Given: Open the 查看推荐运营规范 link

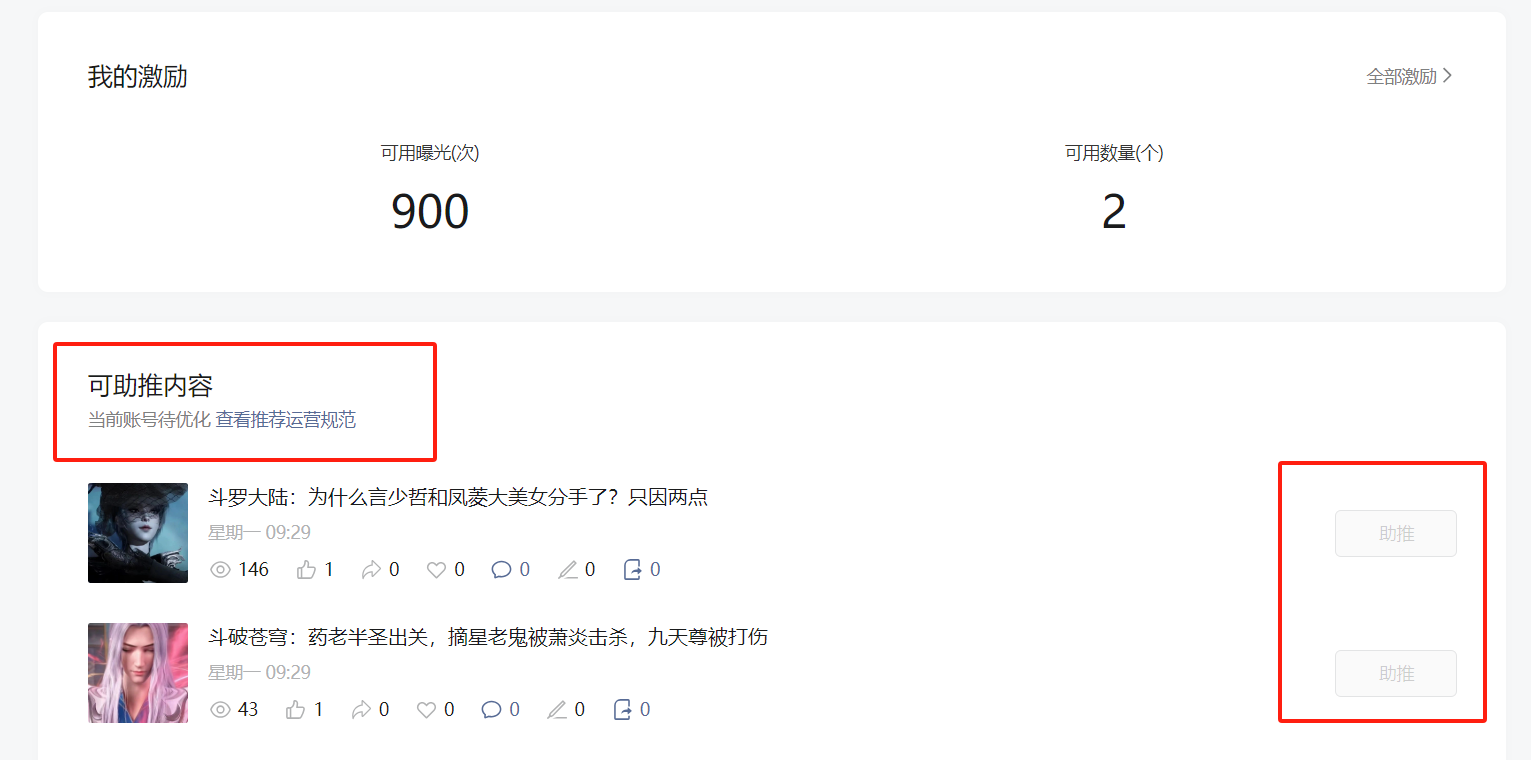Looking at the screenshot, I should (286, 420).
